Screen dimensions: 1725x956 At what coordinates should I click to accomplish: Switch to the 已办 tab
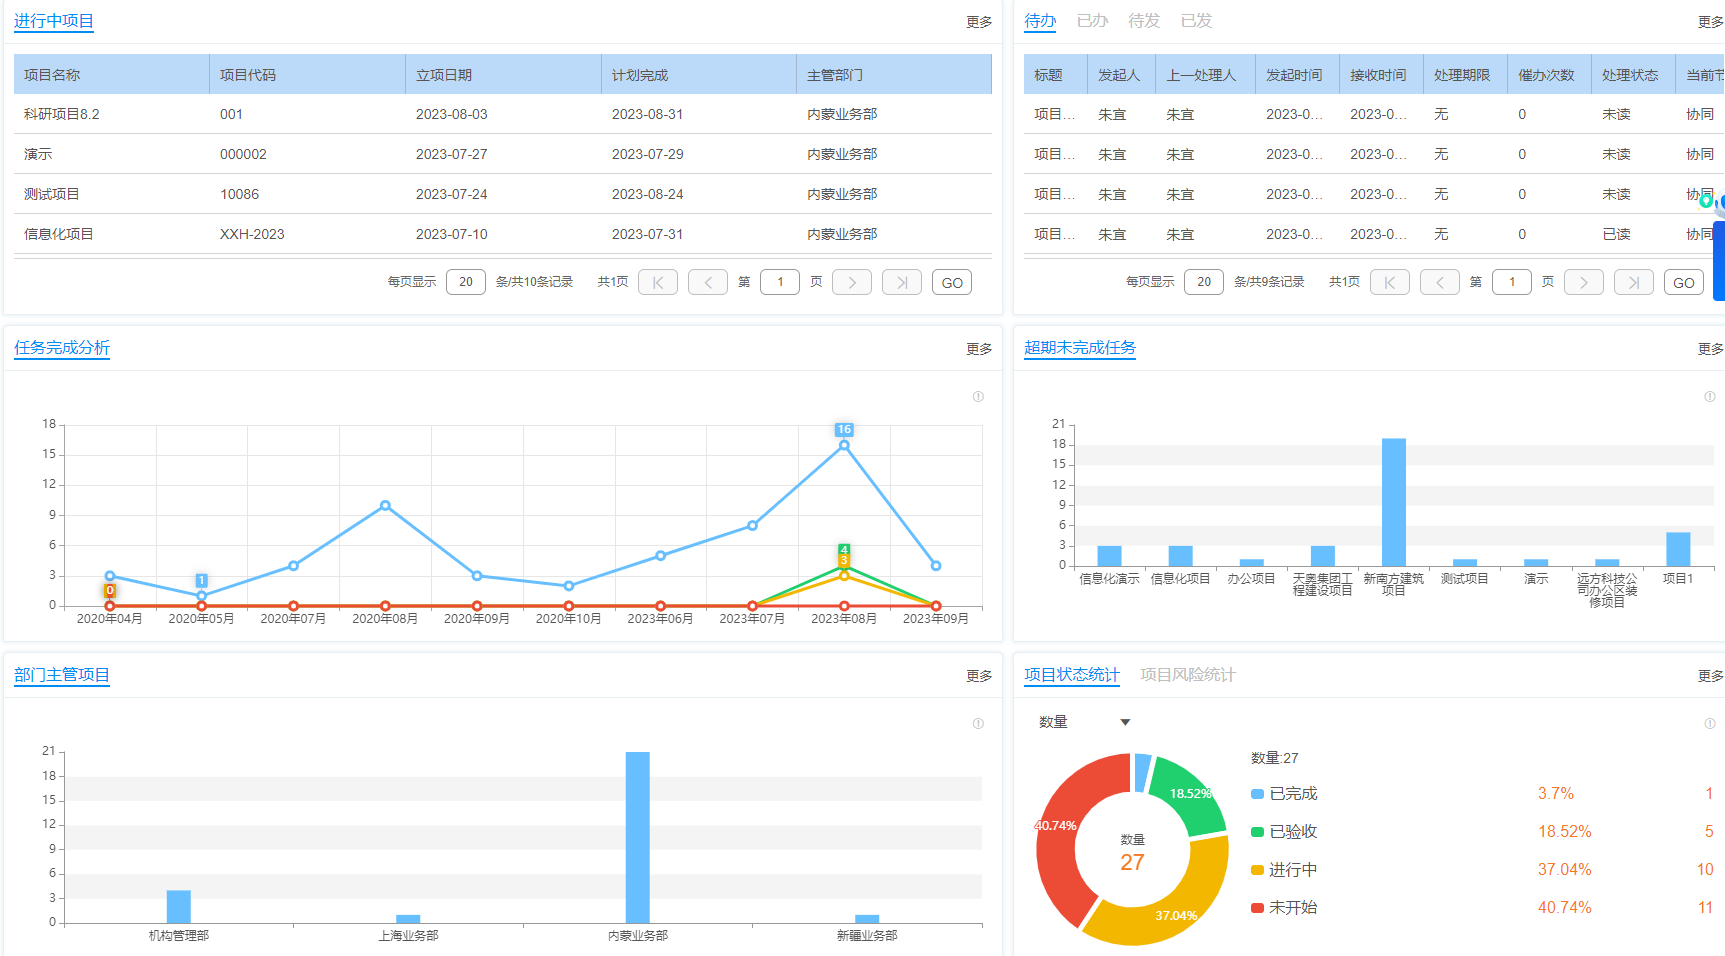(x=1092, y=21)
